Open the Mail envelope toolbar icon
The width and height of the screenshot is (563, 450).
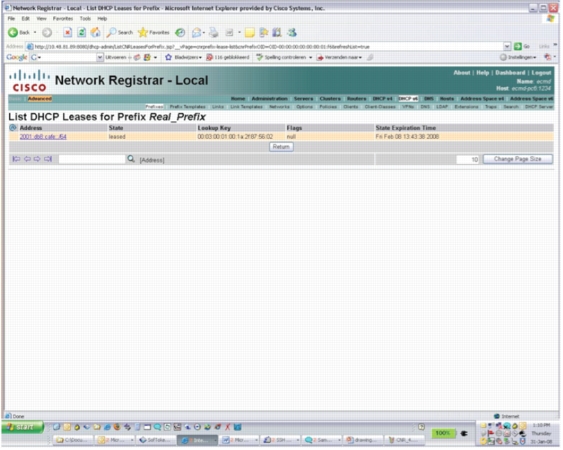tap(196, 33)
